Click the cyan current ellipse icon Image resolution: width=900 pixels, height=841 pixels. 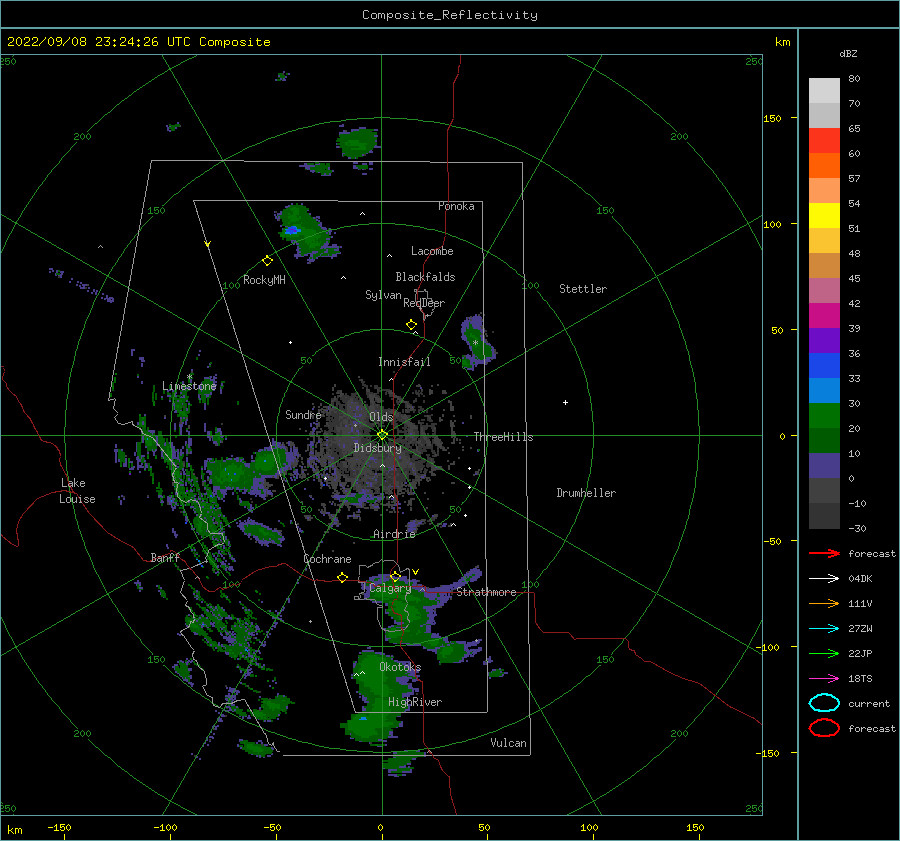tap(824, 703)
